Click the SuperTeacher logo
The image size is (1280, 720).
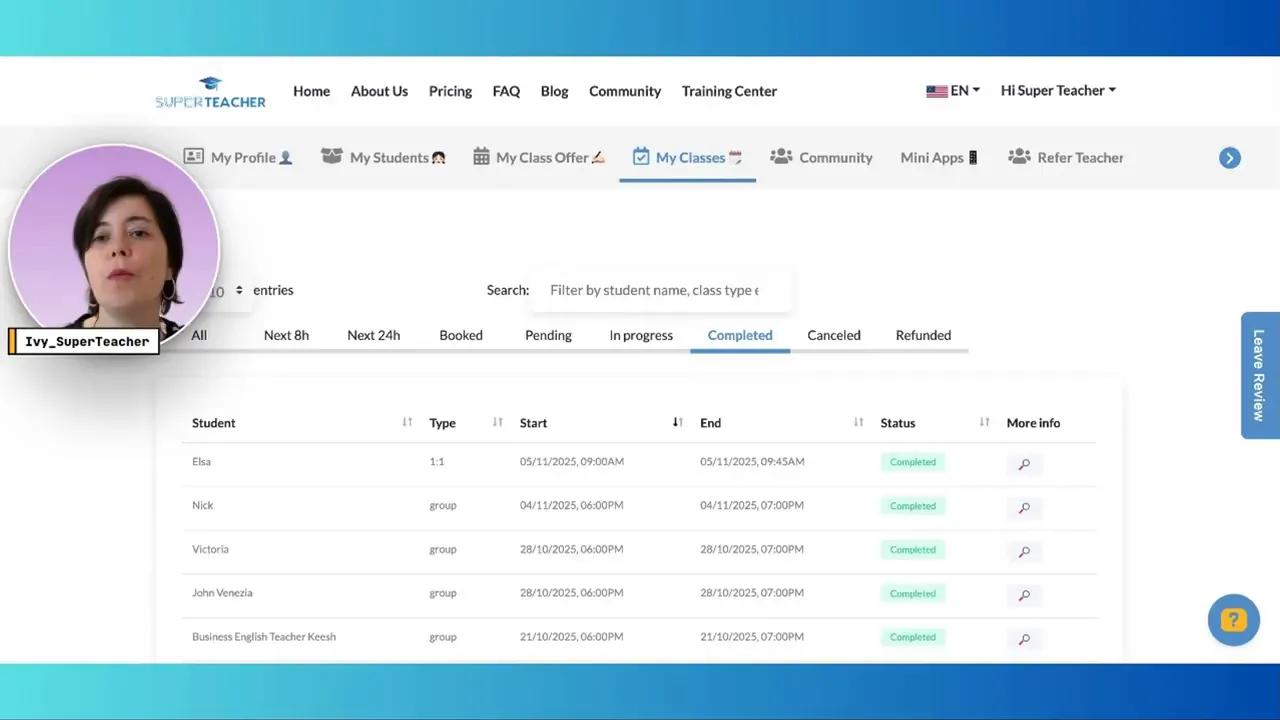pyautogui.click(x=210, y=91)
